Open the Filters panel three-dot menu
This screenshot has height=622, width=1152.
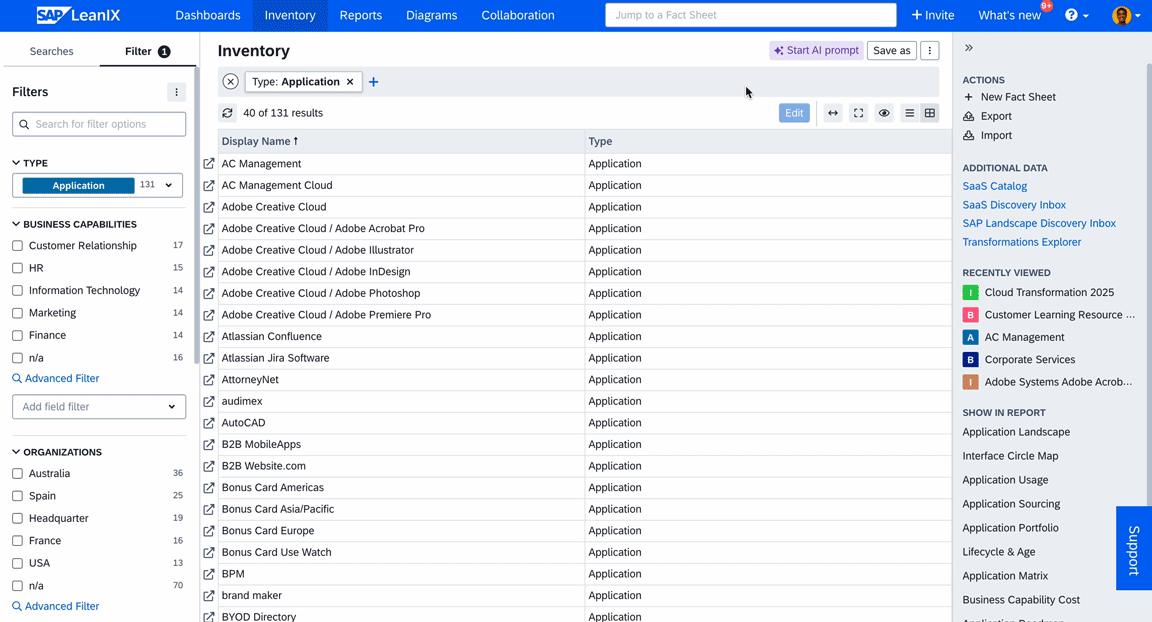[x=176, y=92]
